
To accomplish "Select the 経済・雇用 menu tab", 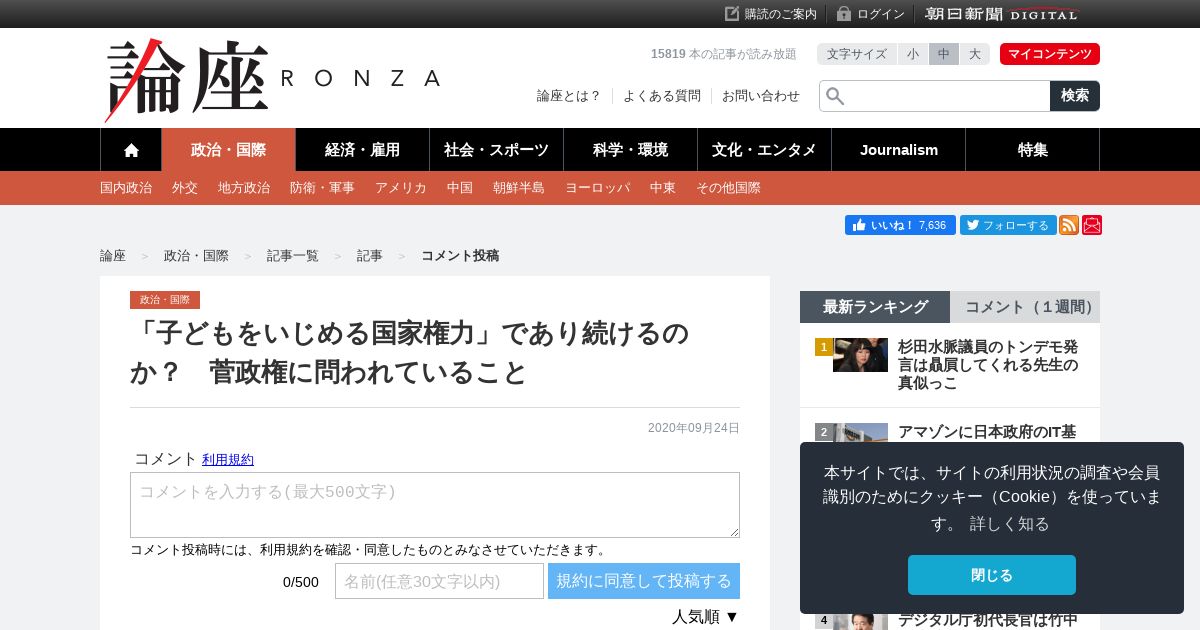I will (x=363, y=150).
